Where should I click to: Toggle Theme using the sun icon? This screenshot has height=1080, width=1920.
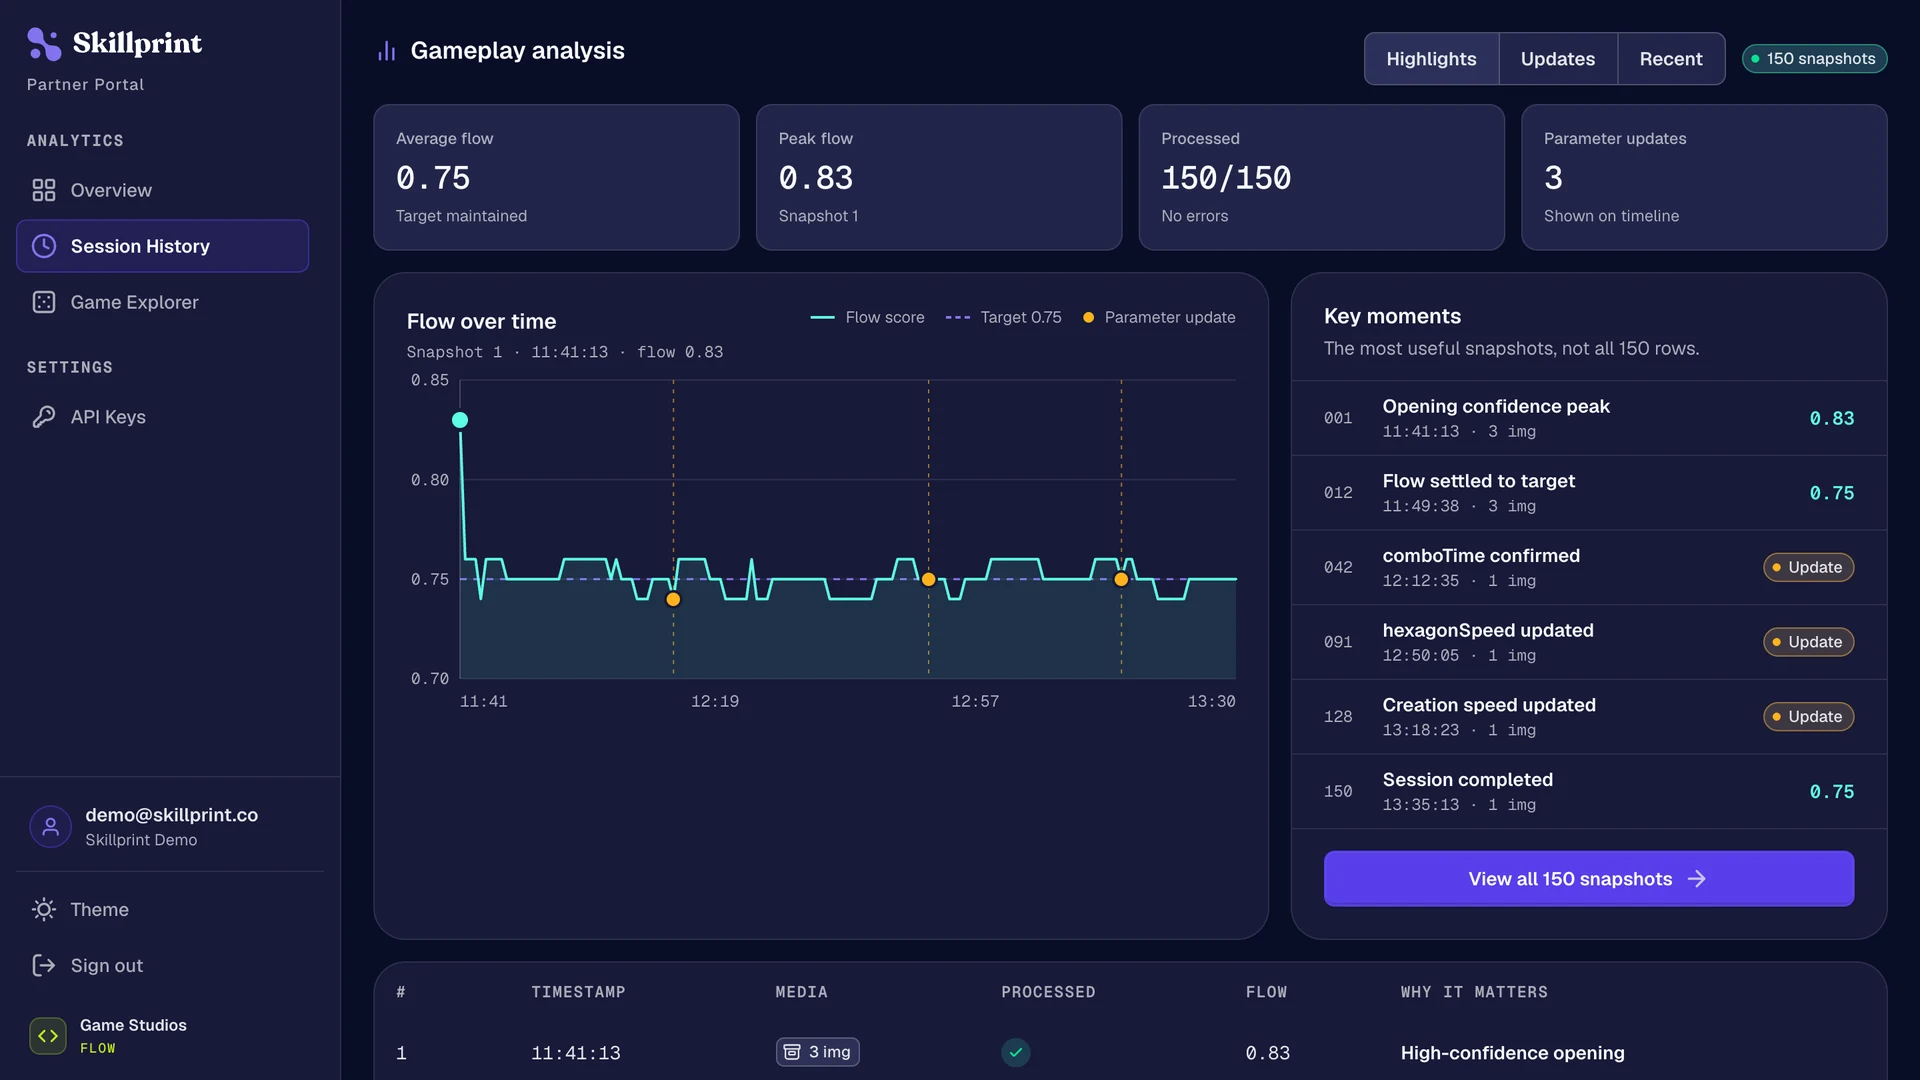pyautogui.click(x=44, y=909)
